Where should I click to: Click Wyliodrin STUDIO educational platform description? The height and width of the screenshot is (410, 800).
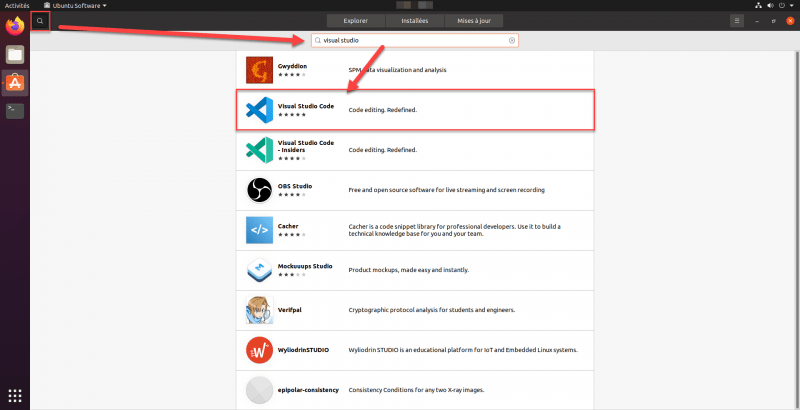click(463, 350)
